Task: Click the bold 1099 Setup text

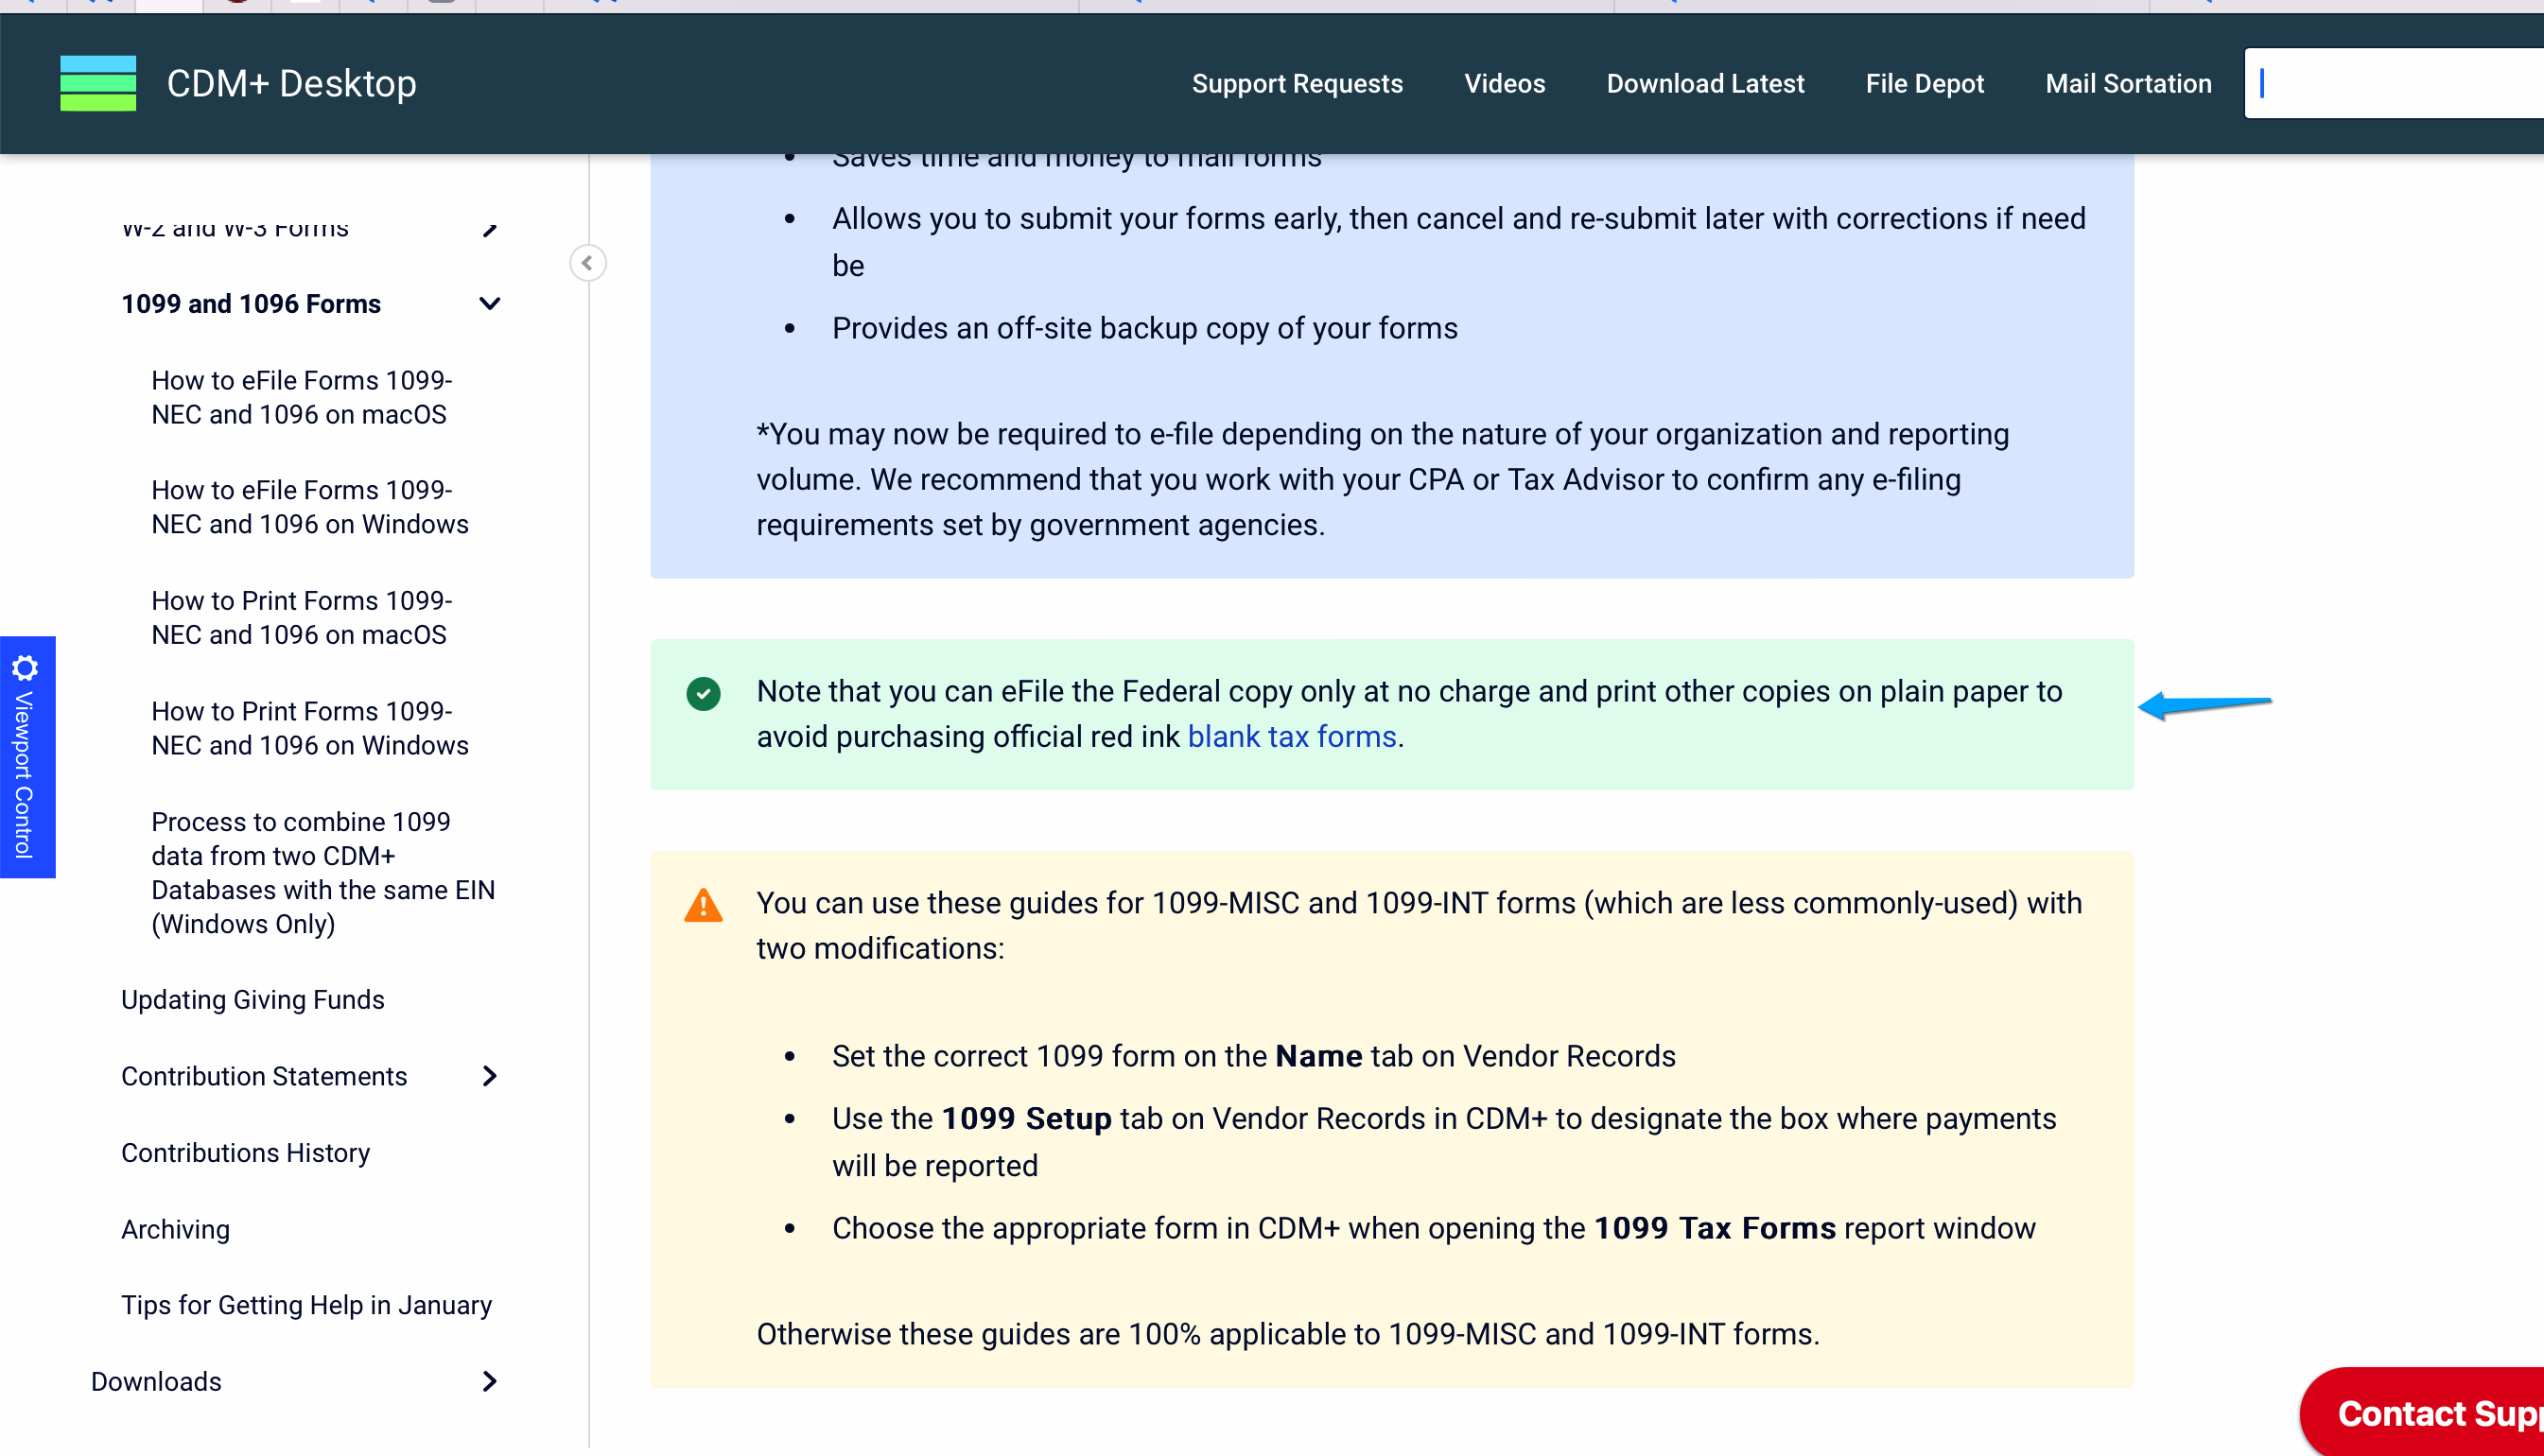Action: pyautogui.click(x=1026, y=1118)
